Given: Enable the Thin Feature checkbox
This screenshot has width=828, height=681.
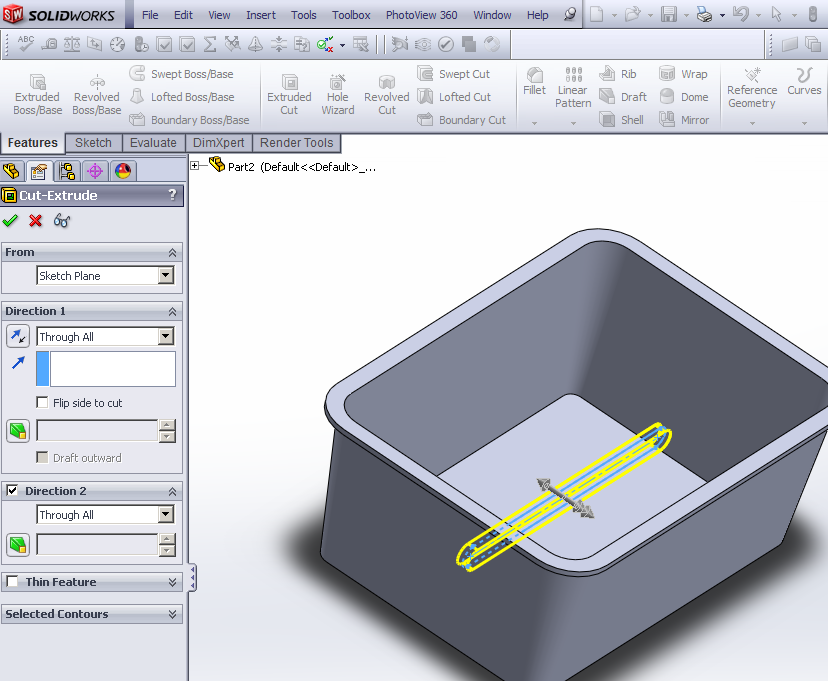Looking at the screenshot, I should (x=12, y=581).
